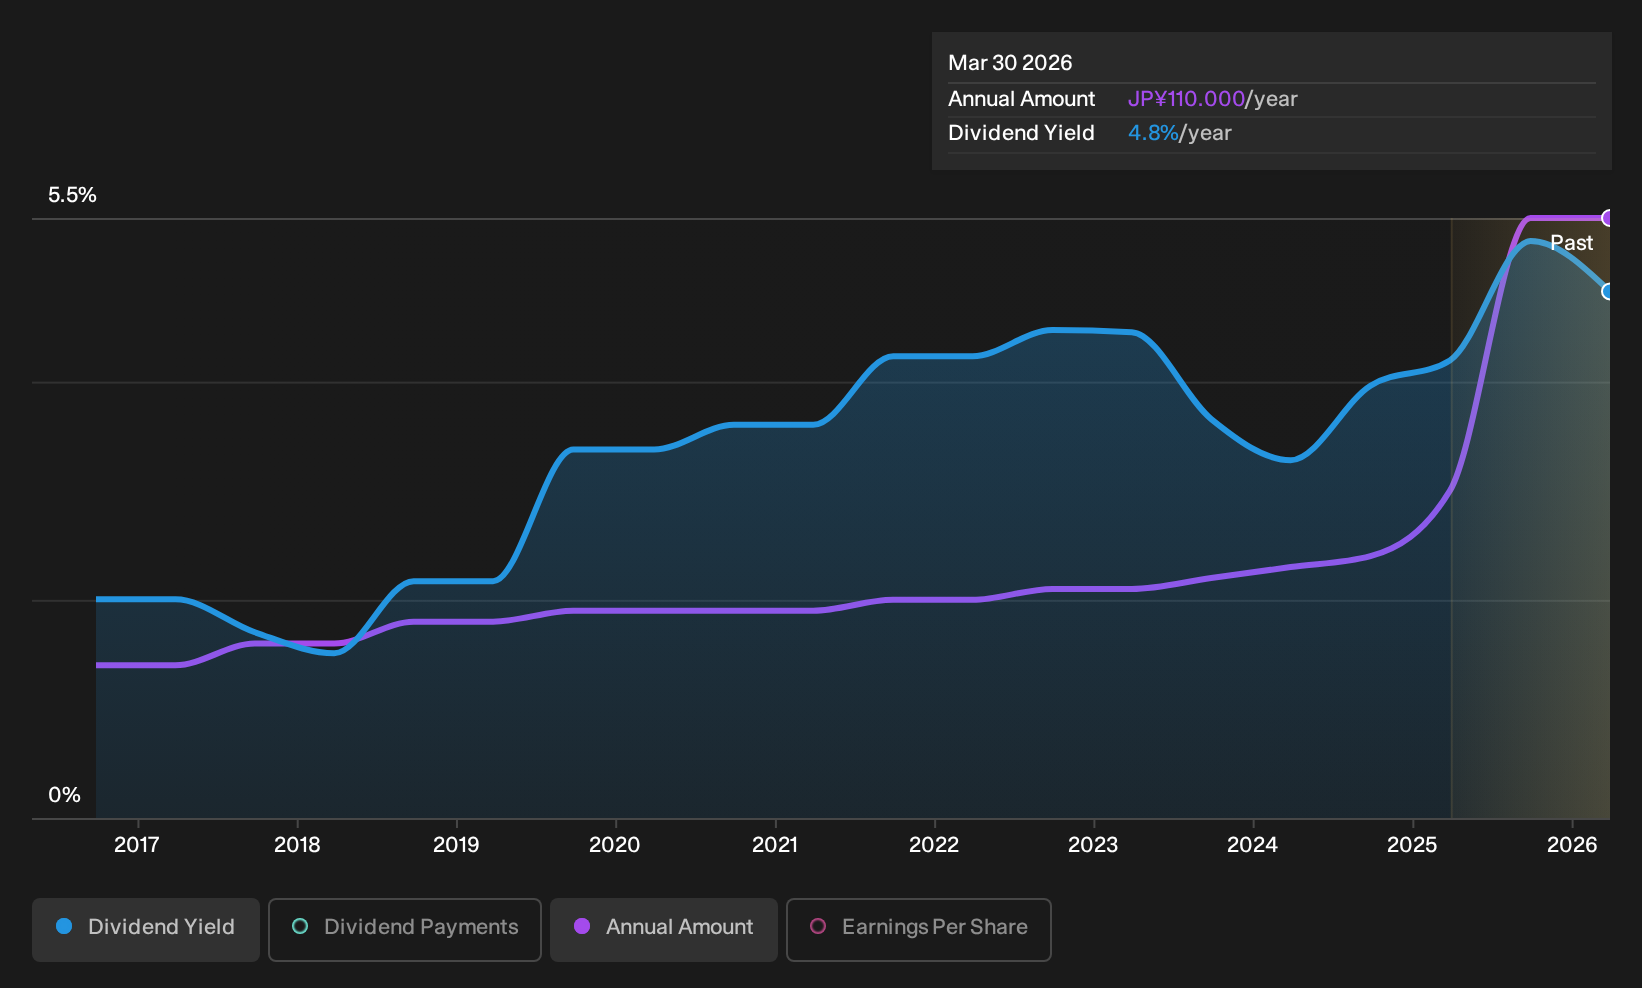1642x988 pixels.
Task: Click the 2022 x-axis label
Action: (x=934, y=845)
